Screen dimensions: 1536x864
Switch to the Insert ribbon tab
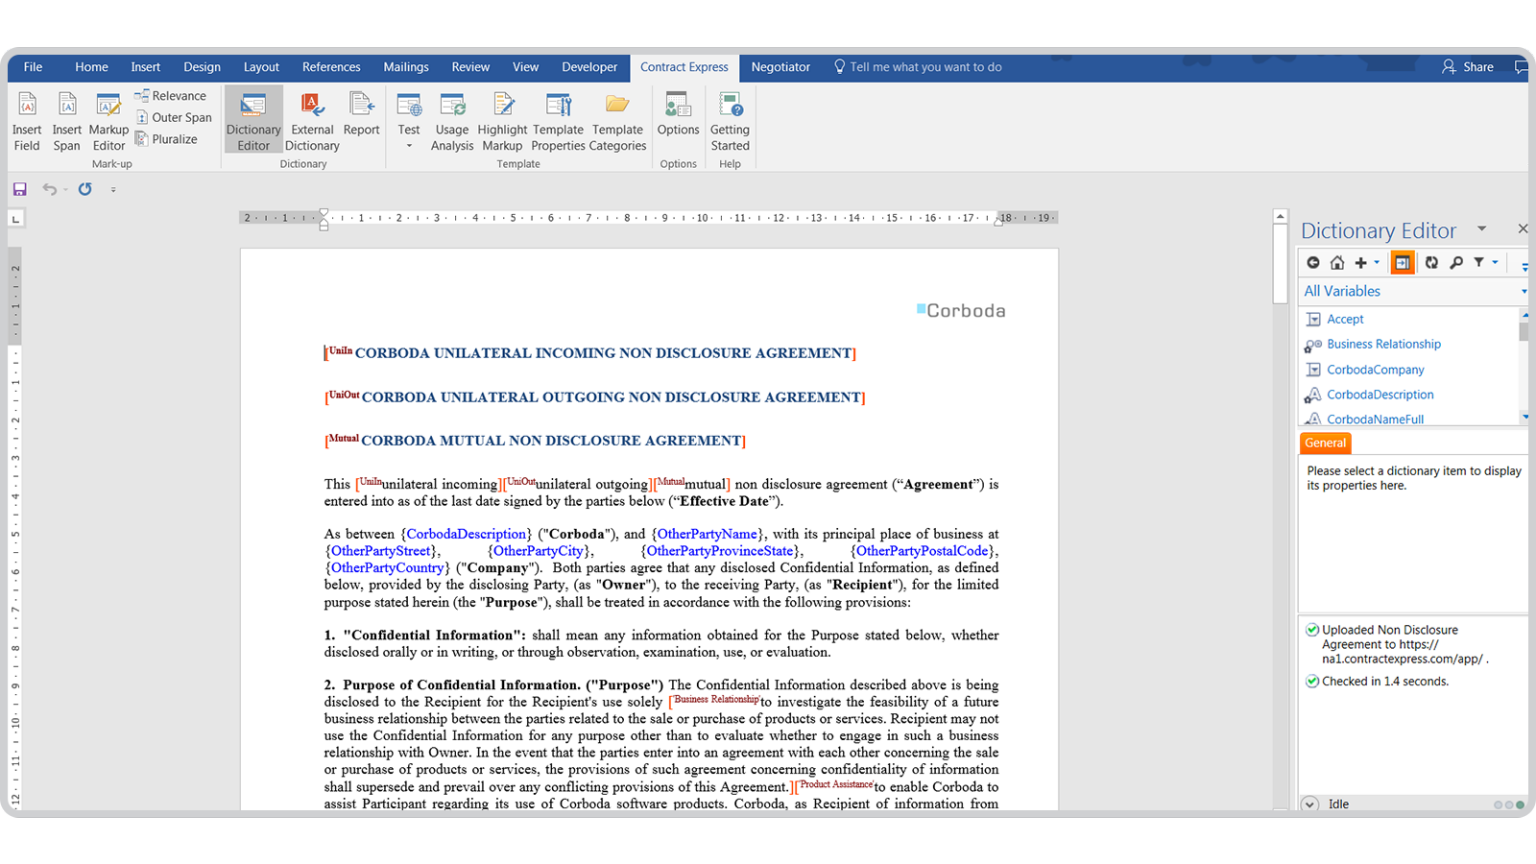145,67
